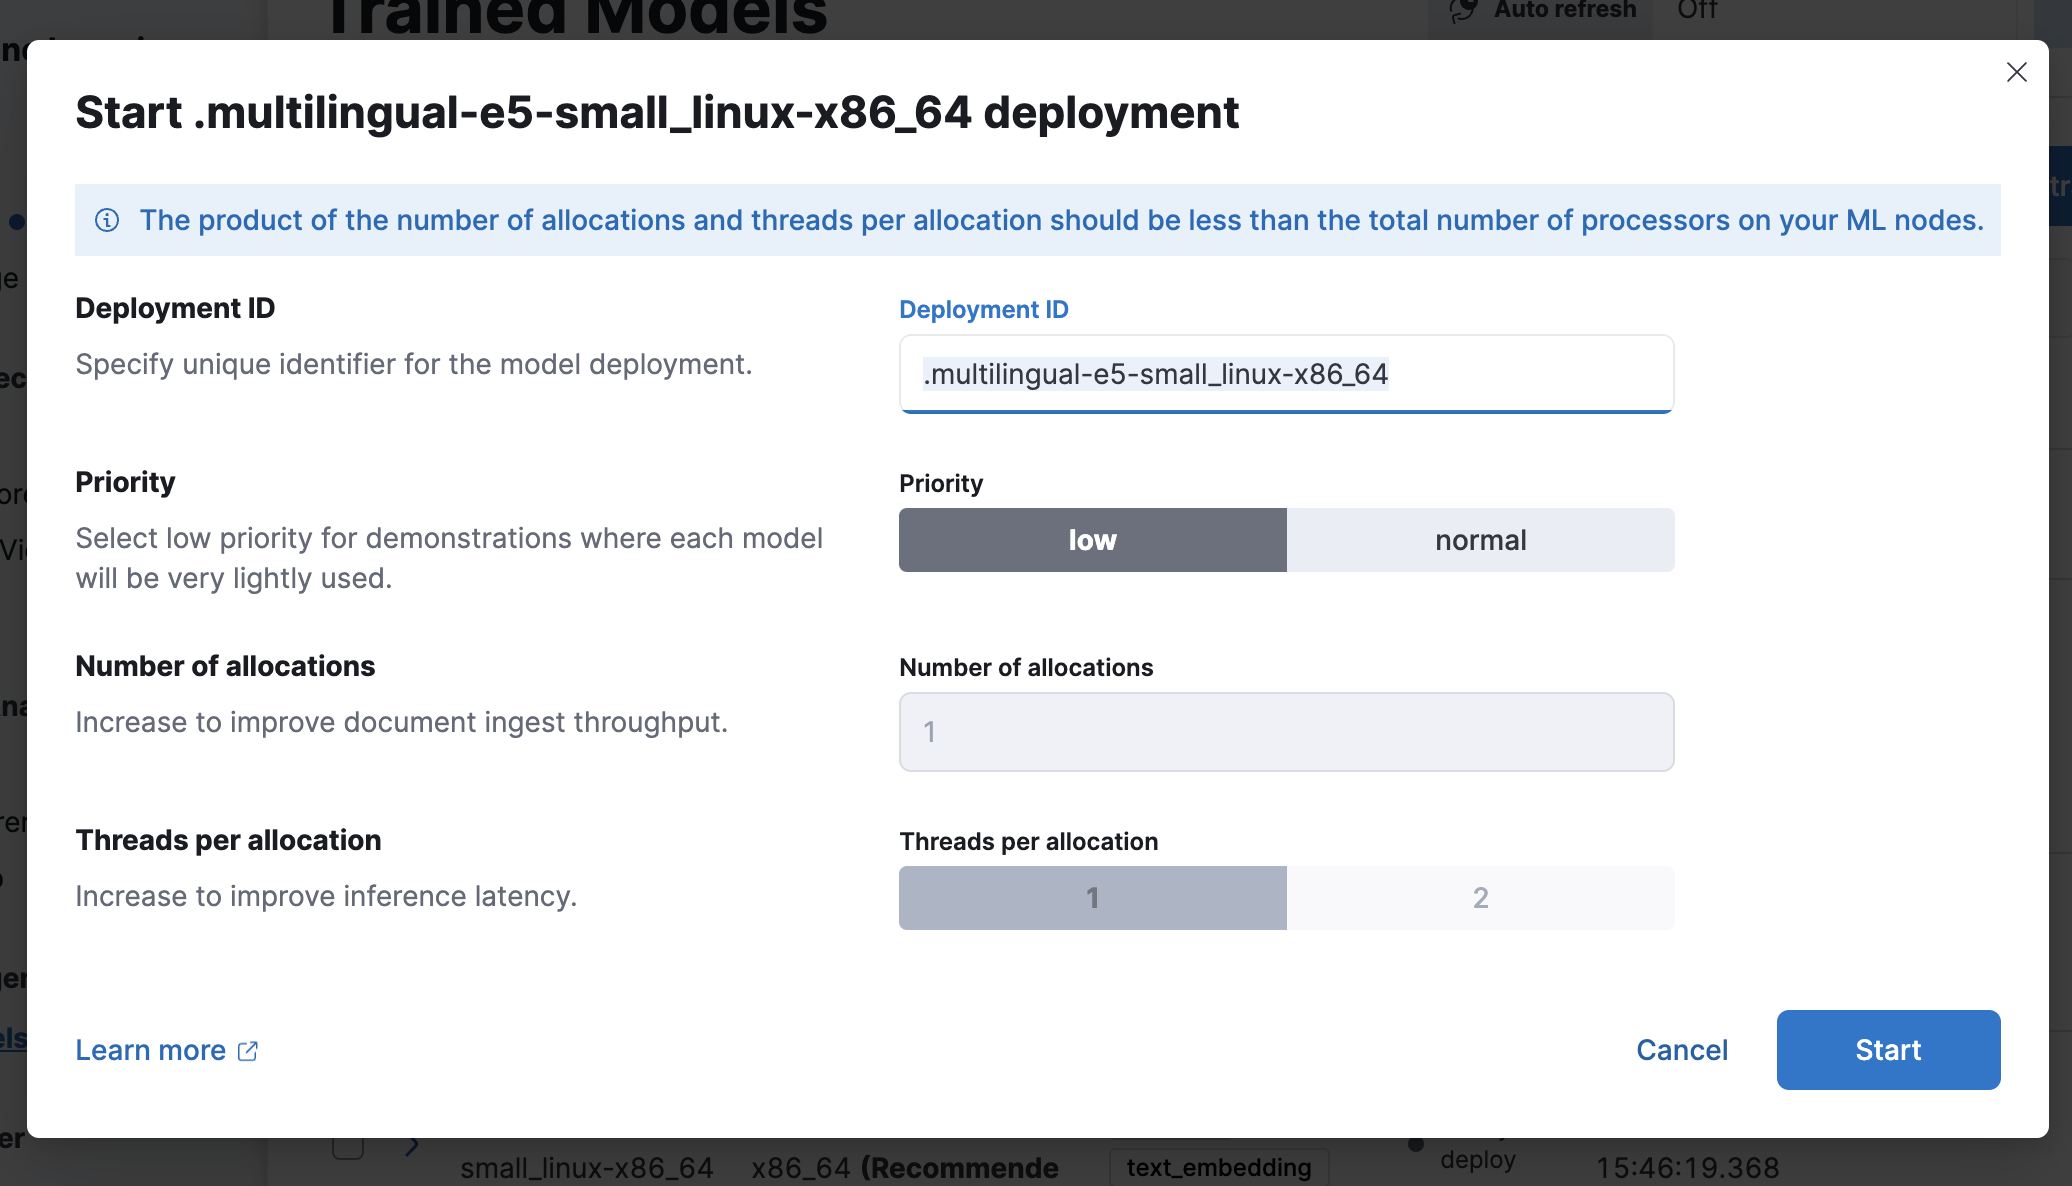2072x1186 pixels.
Task: Choose 2 threads per allocation
Action: tap(1480, 898)
